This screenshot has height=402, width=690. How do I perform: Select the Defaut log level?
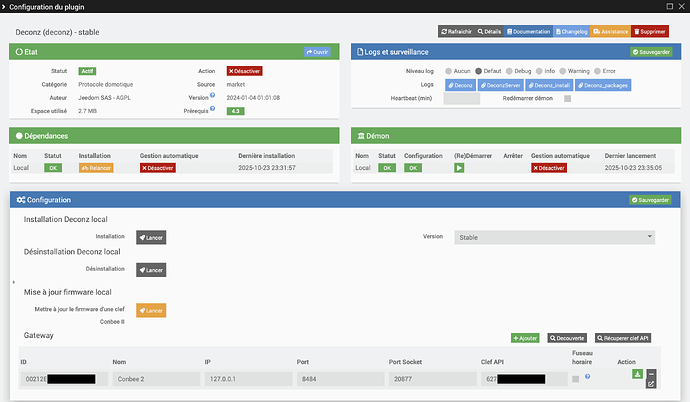click(478, 71)
